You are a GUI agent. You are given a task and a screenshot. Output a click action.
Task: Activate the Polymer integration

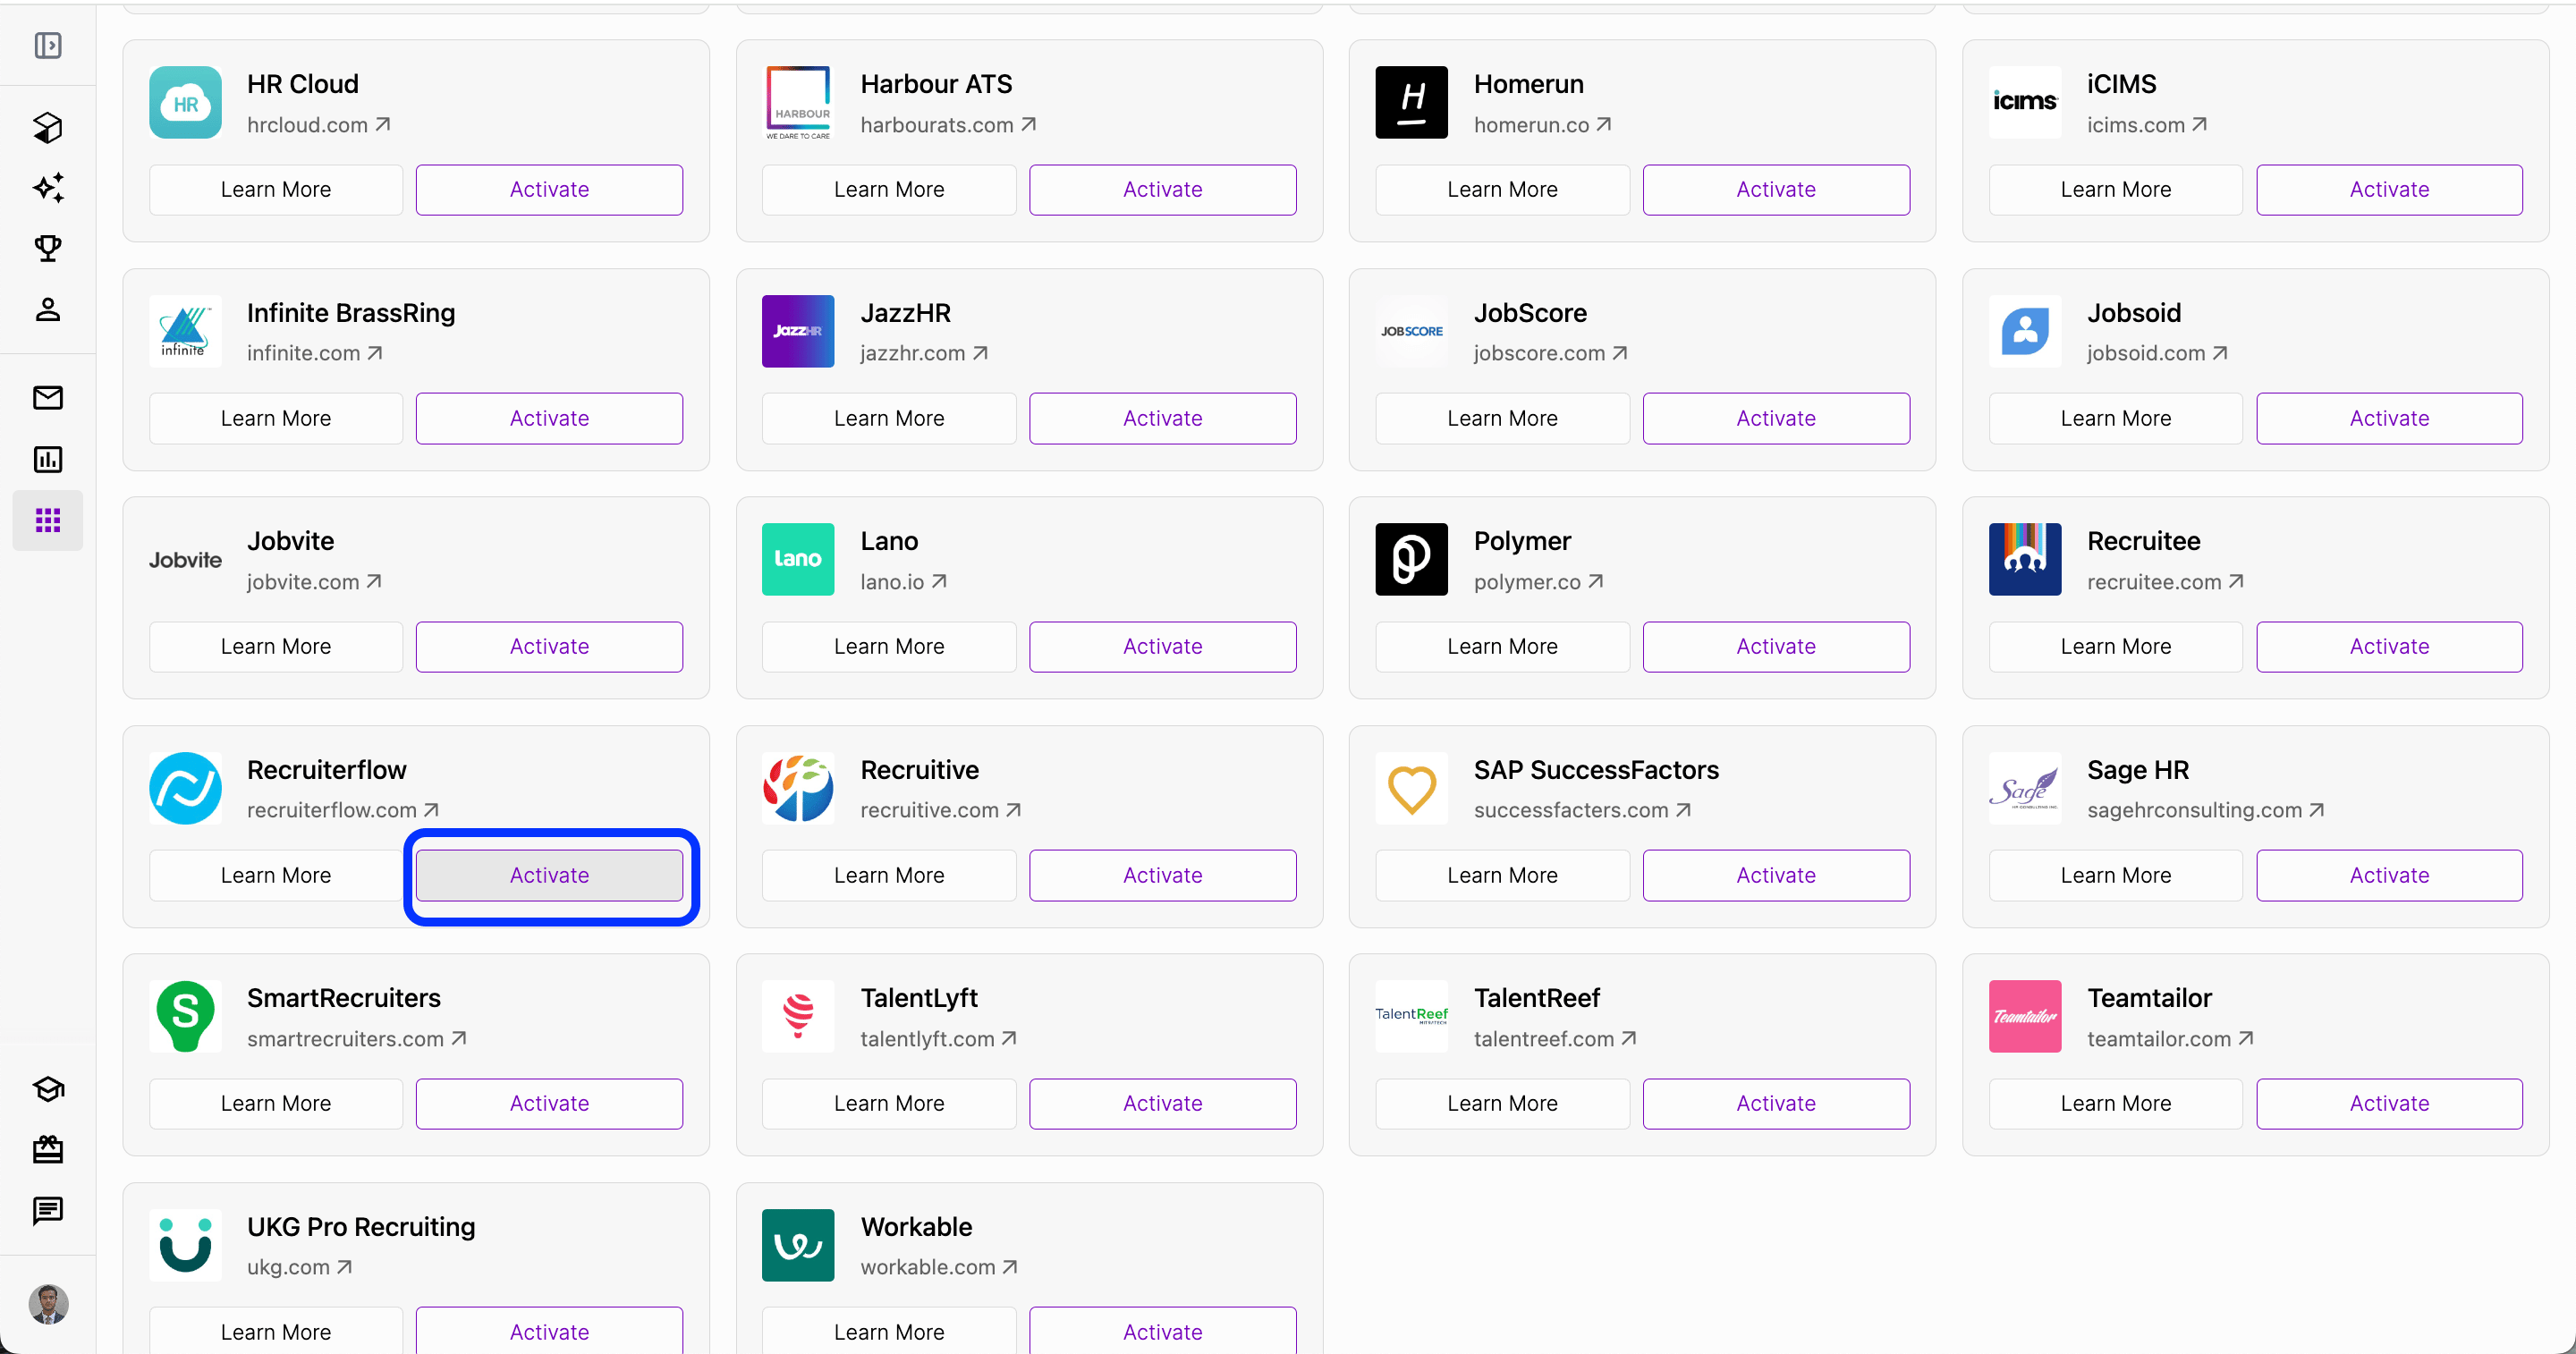1776,646
